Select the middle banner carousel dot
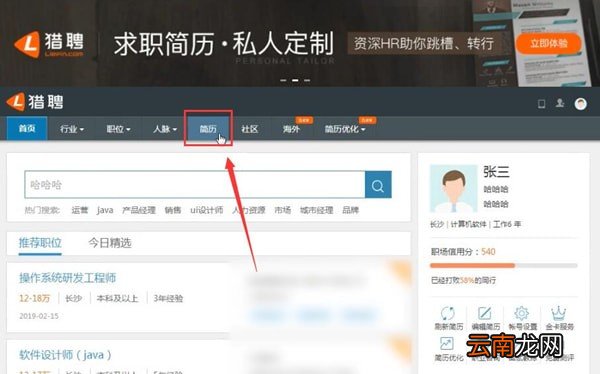The width and height of the screenshot is (600, 374). 295,80
